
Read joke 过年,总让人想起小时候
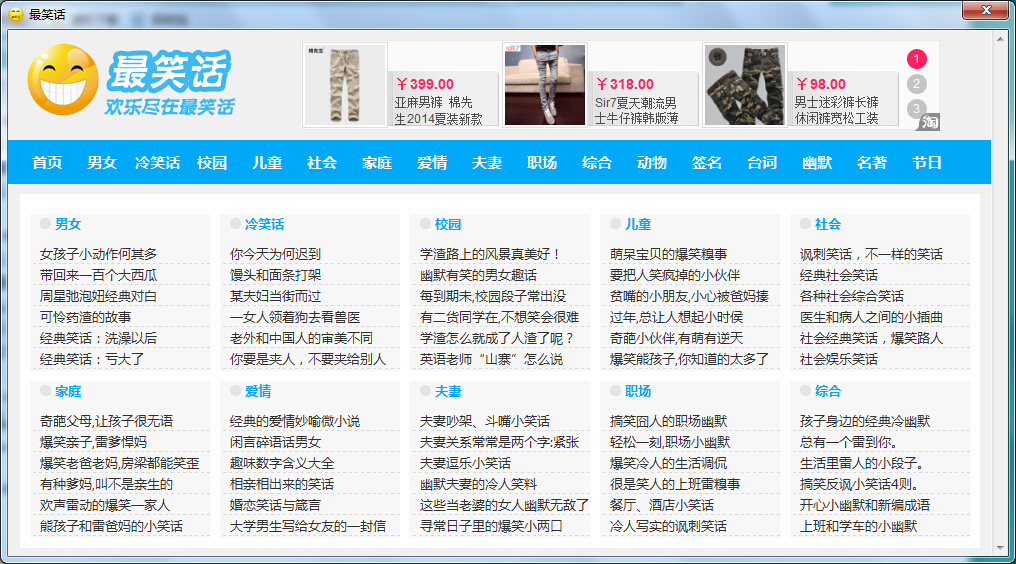pos(676,317)
